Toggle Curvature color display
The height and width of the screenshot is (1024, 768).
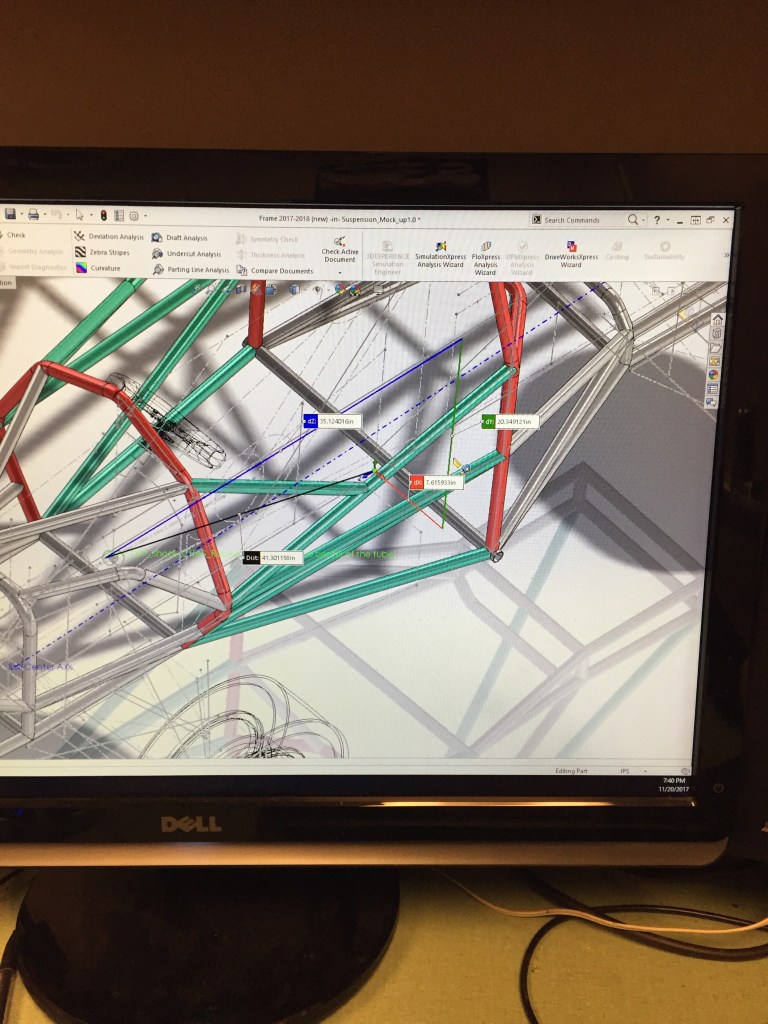81,269
